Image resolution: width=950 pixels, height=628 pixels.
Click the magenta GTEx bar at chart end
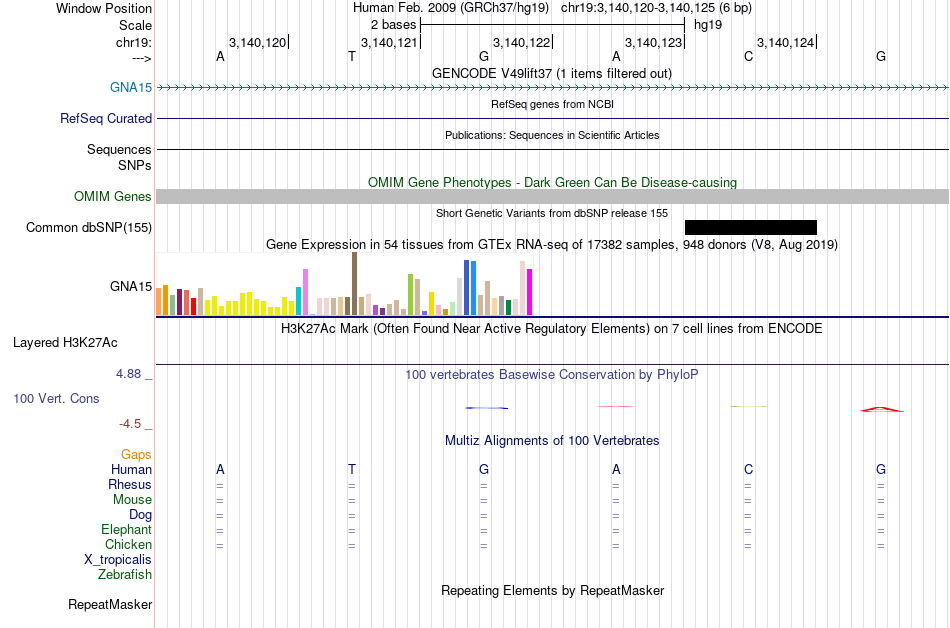pos(530,292)
